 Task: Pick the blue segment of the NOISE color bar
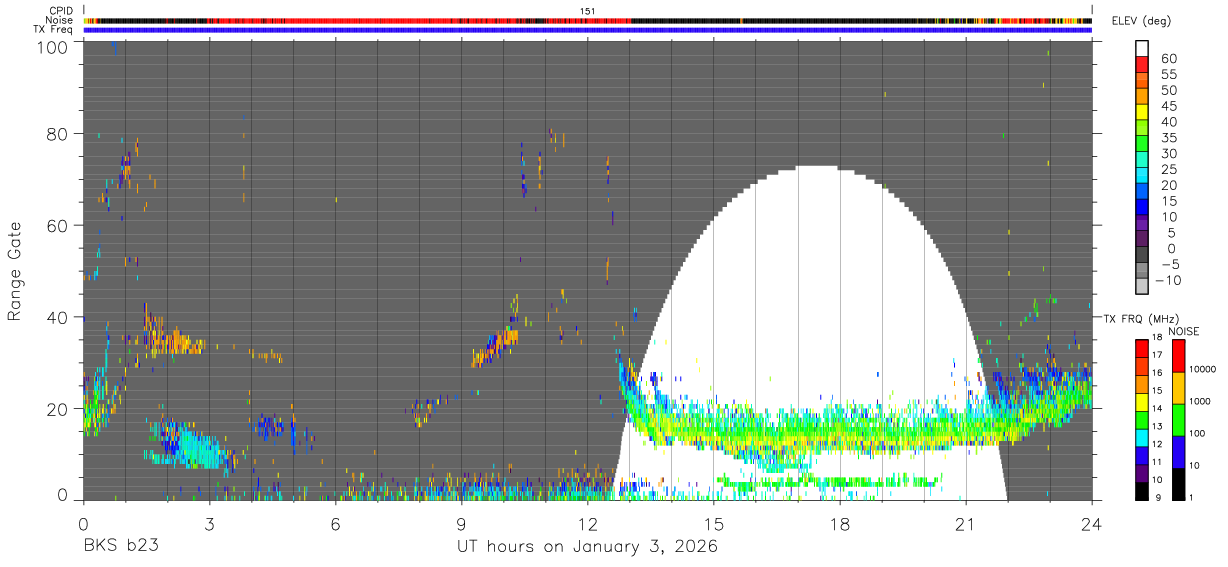coord(1178,452)
